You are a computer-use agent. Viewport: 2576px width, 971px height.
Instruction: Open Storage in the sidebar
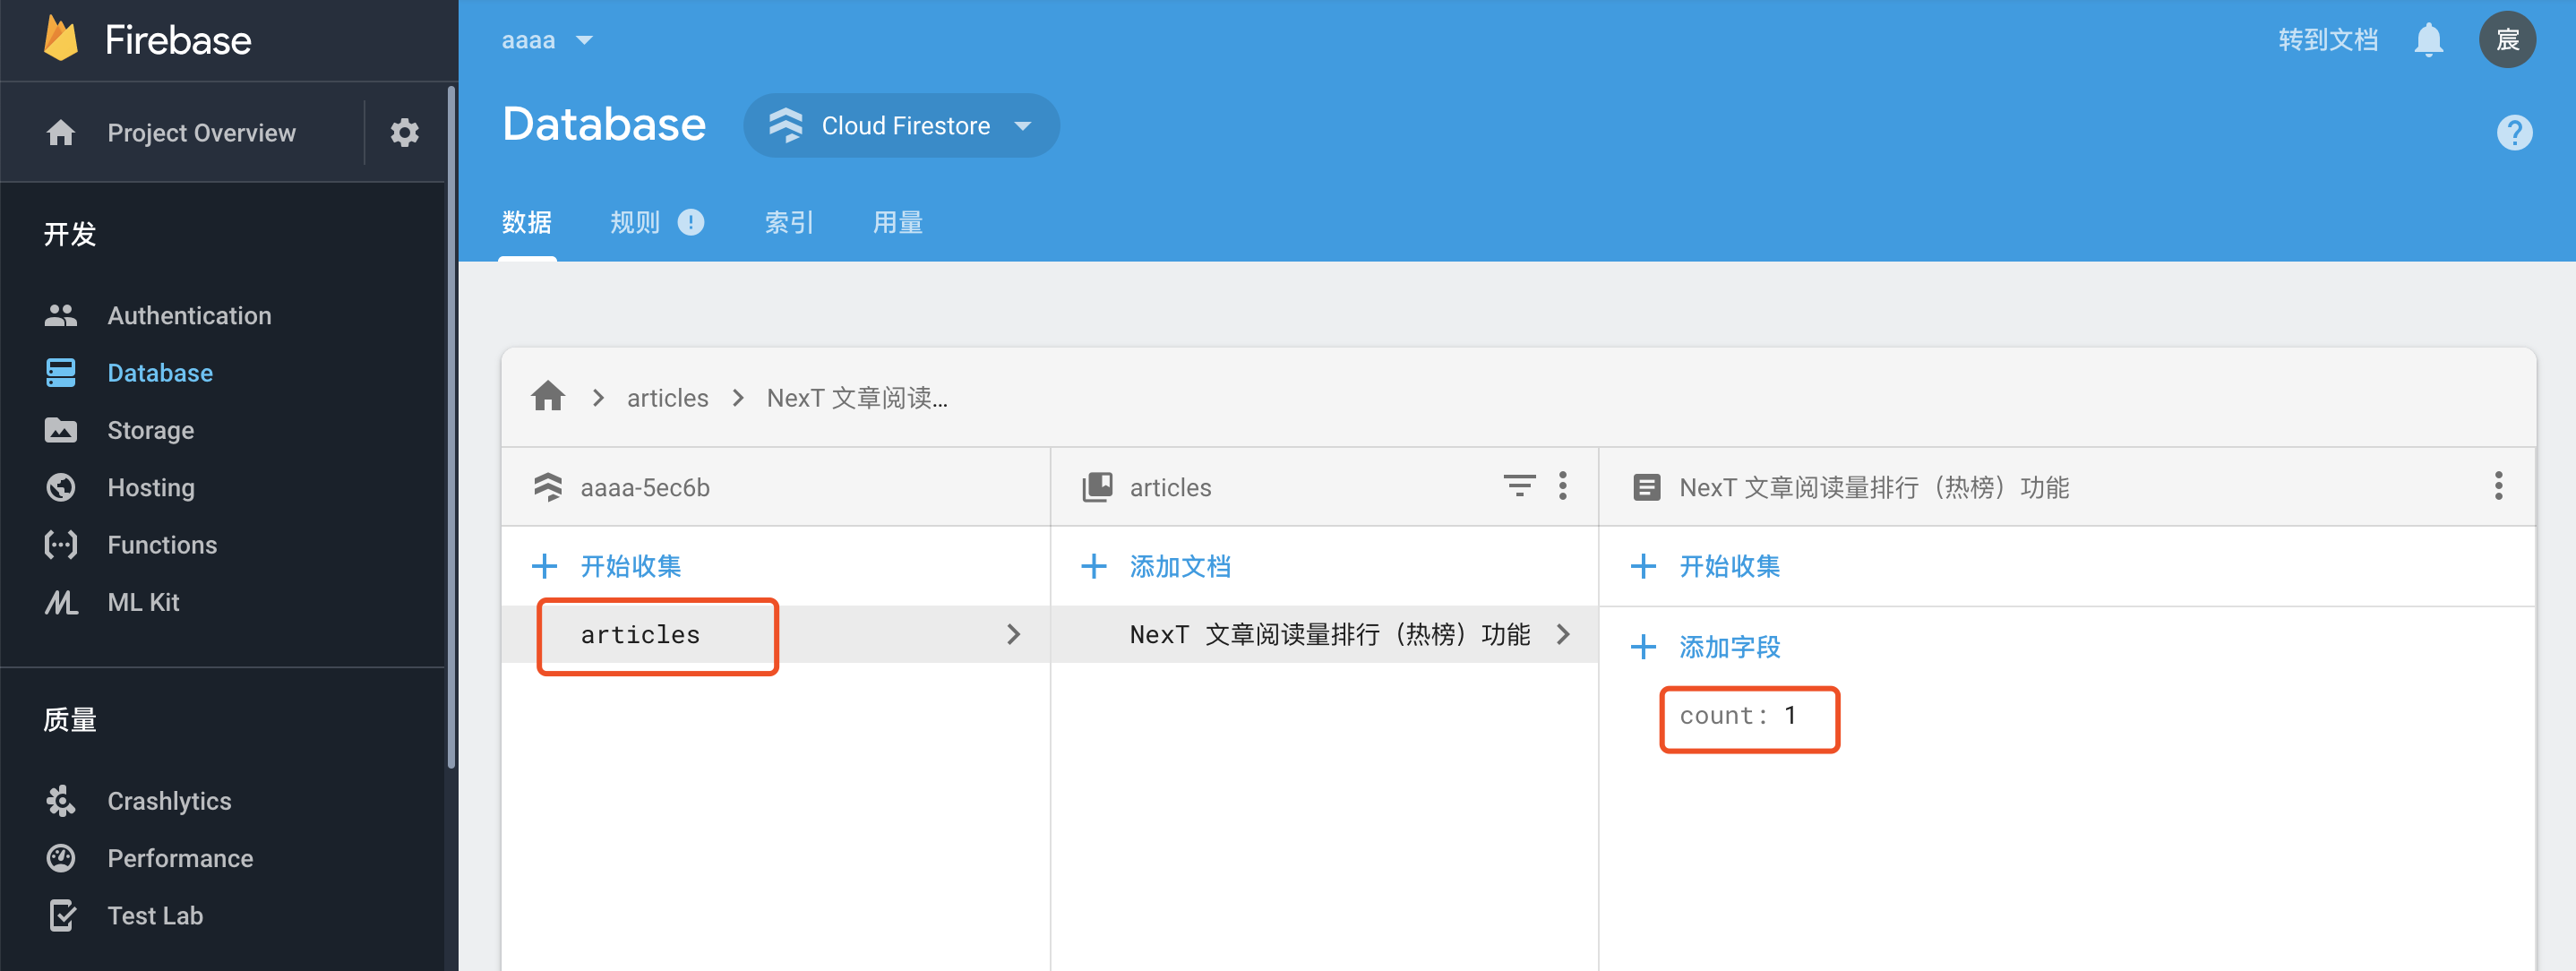[150, 431]
